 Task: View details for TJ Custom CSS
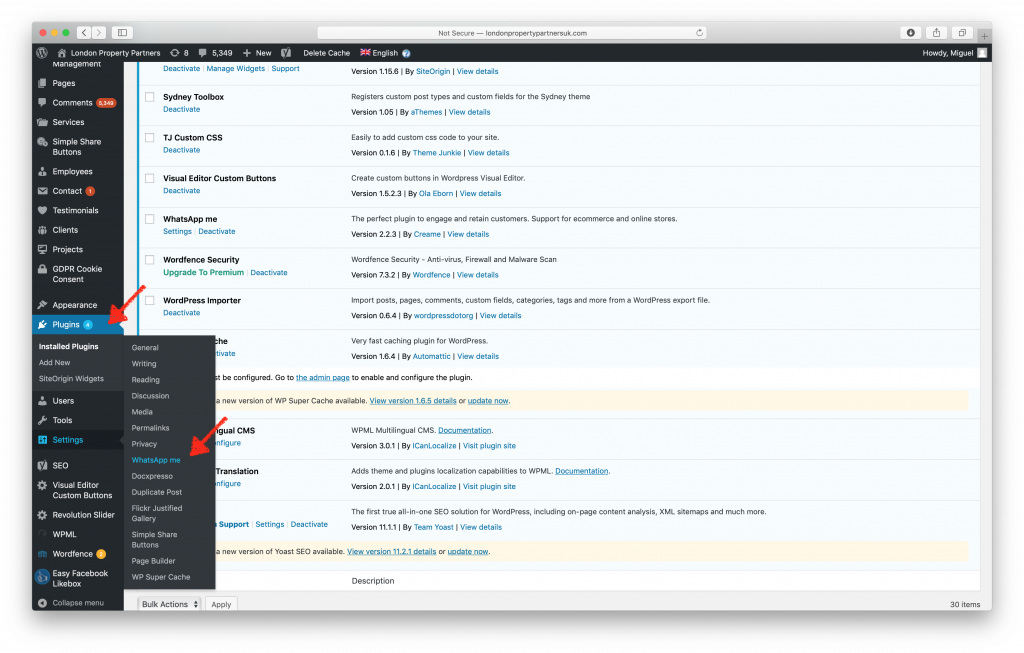(x=488, y=153)
